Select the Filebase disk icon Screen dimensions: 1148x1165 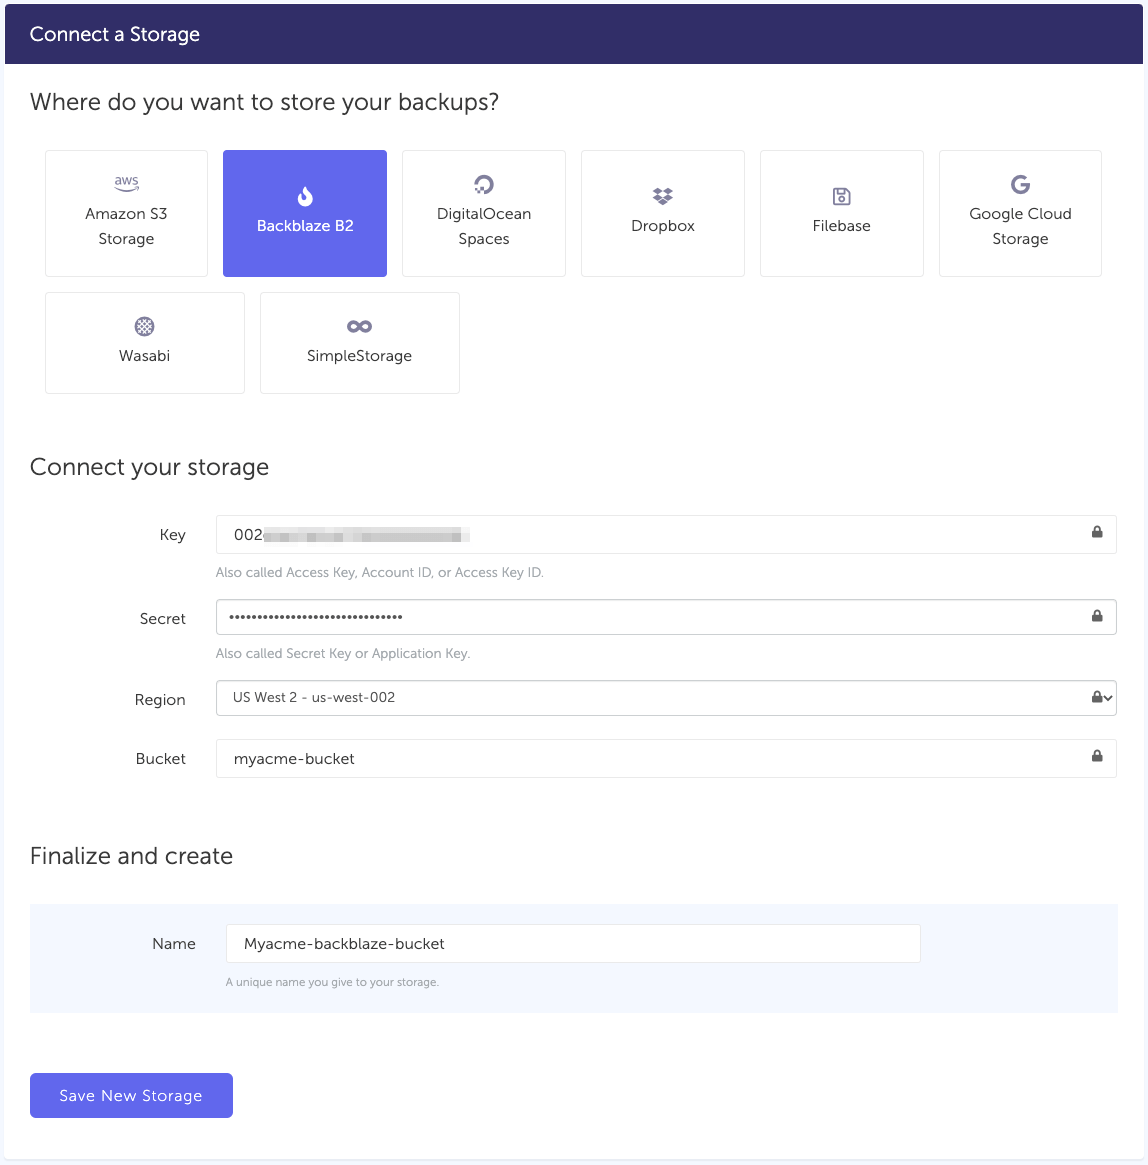coord(842,196)
